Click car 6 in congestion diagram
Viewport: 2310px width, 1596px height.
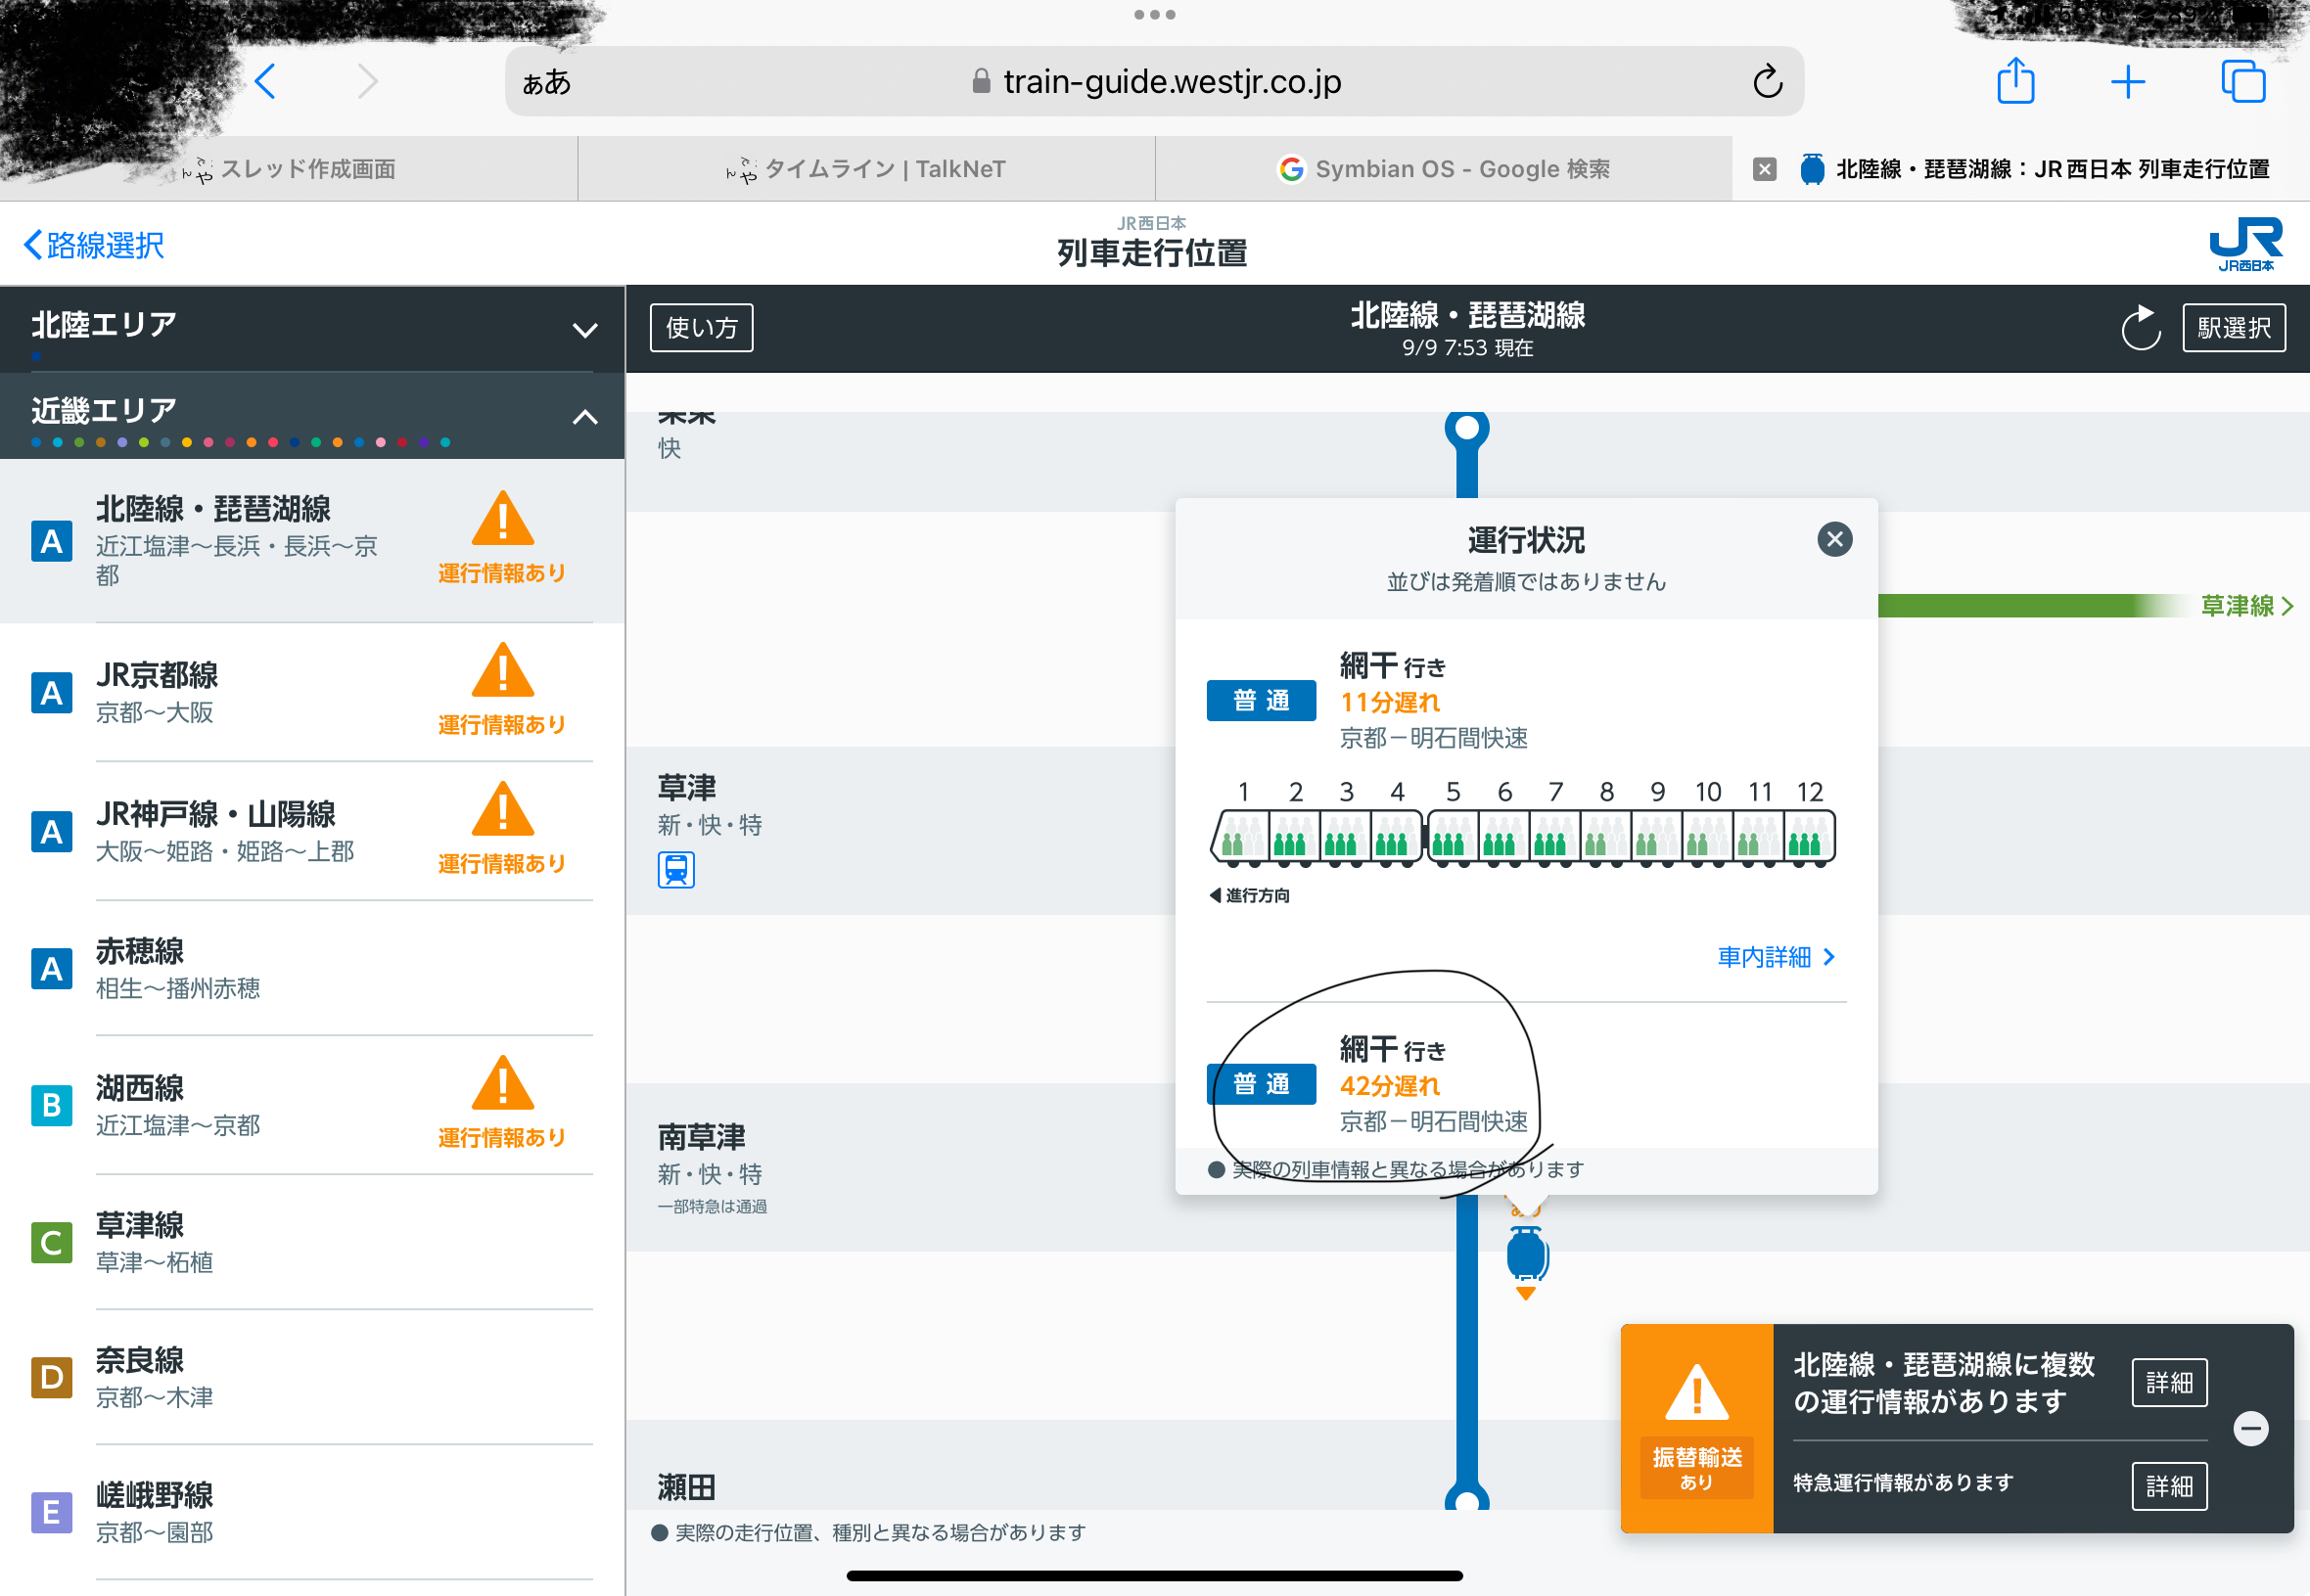1502,836
